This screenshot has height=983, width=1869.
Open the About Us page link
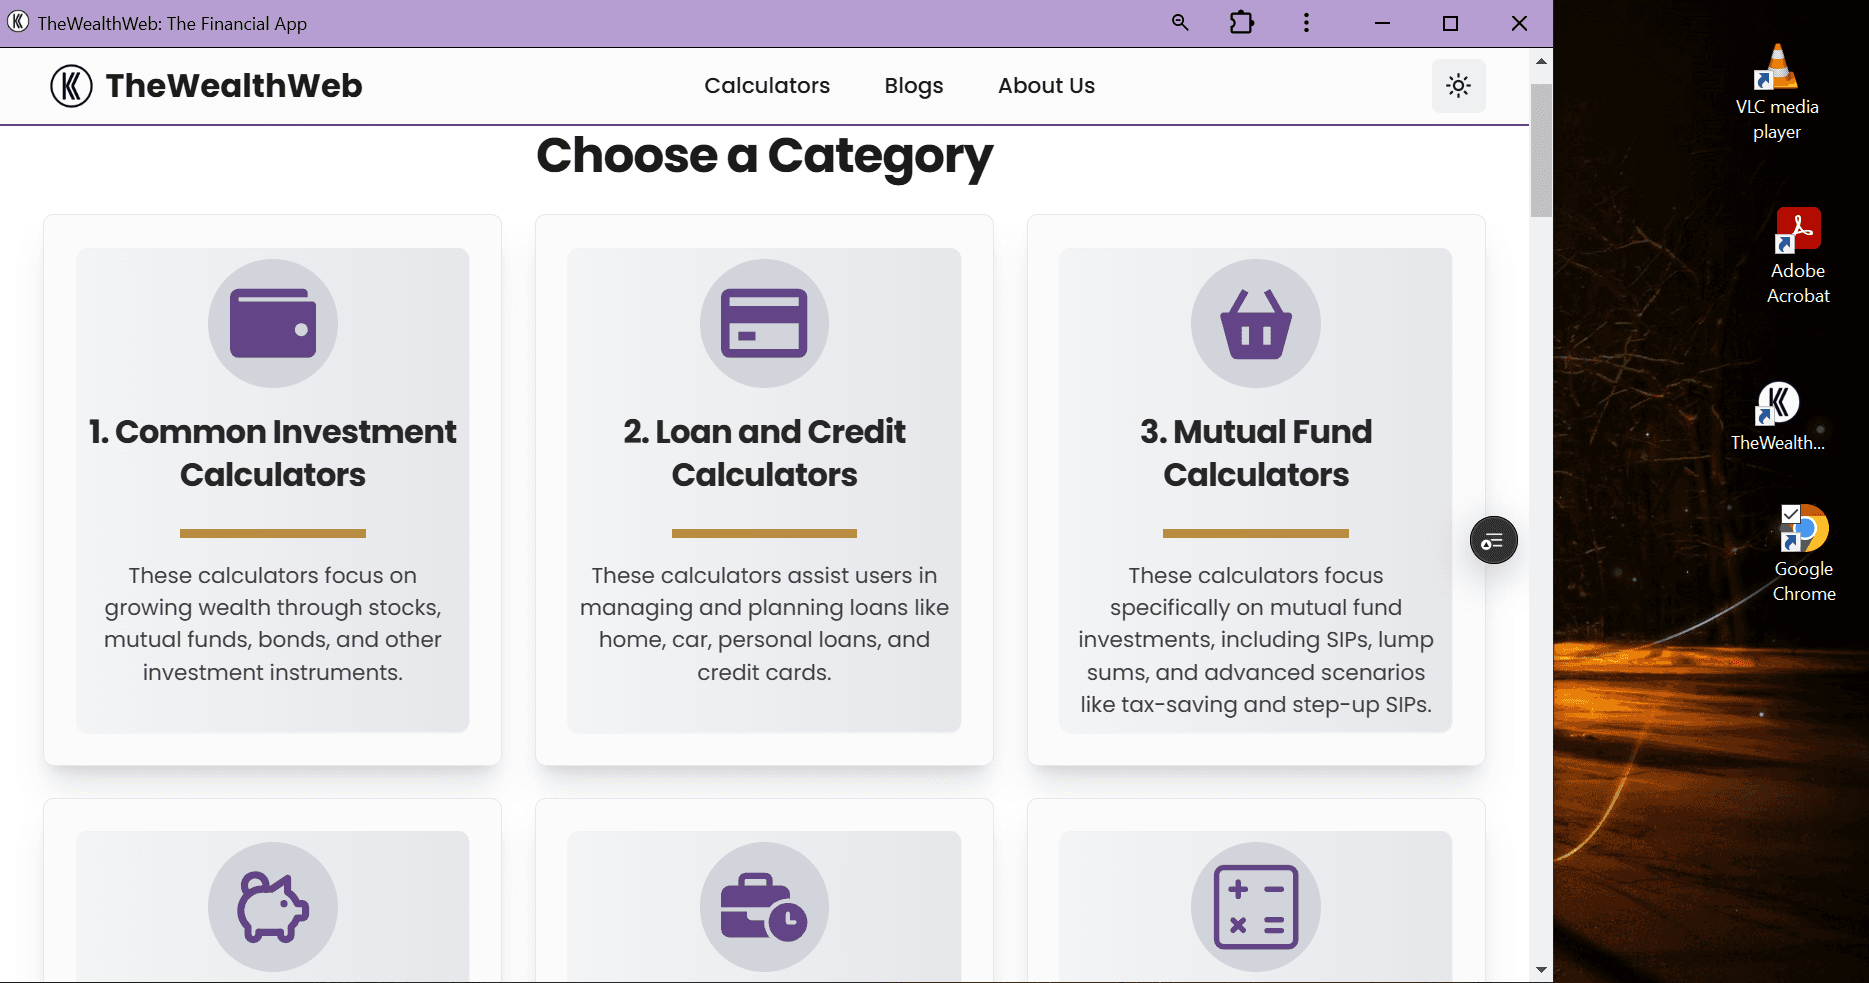[1046, 86]
